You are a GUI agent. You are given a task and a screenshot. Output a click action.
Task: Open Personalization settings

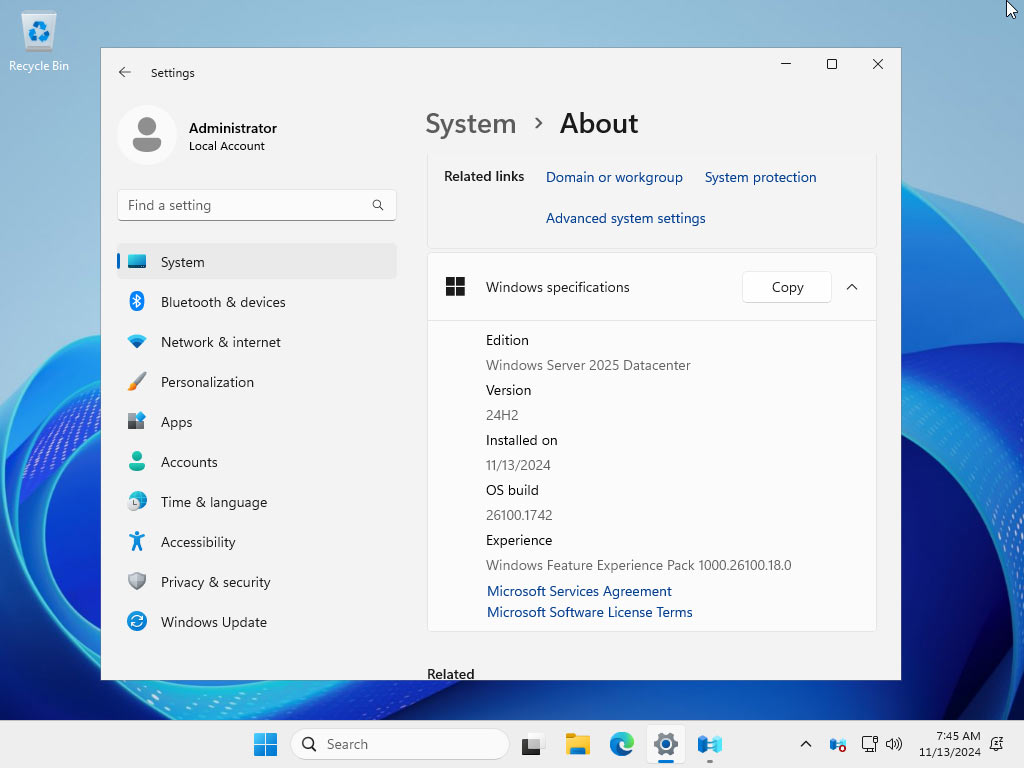click(257, 382)
